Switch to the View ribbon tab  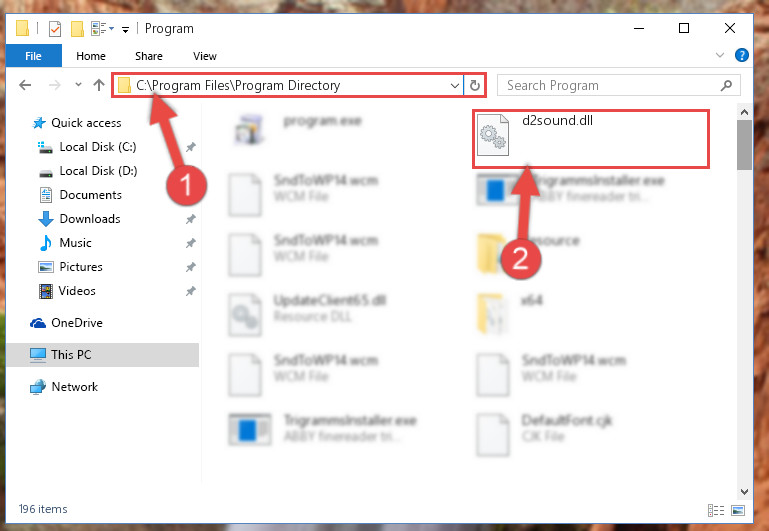(205, 56)
